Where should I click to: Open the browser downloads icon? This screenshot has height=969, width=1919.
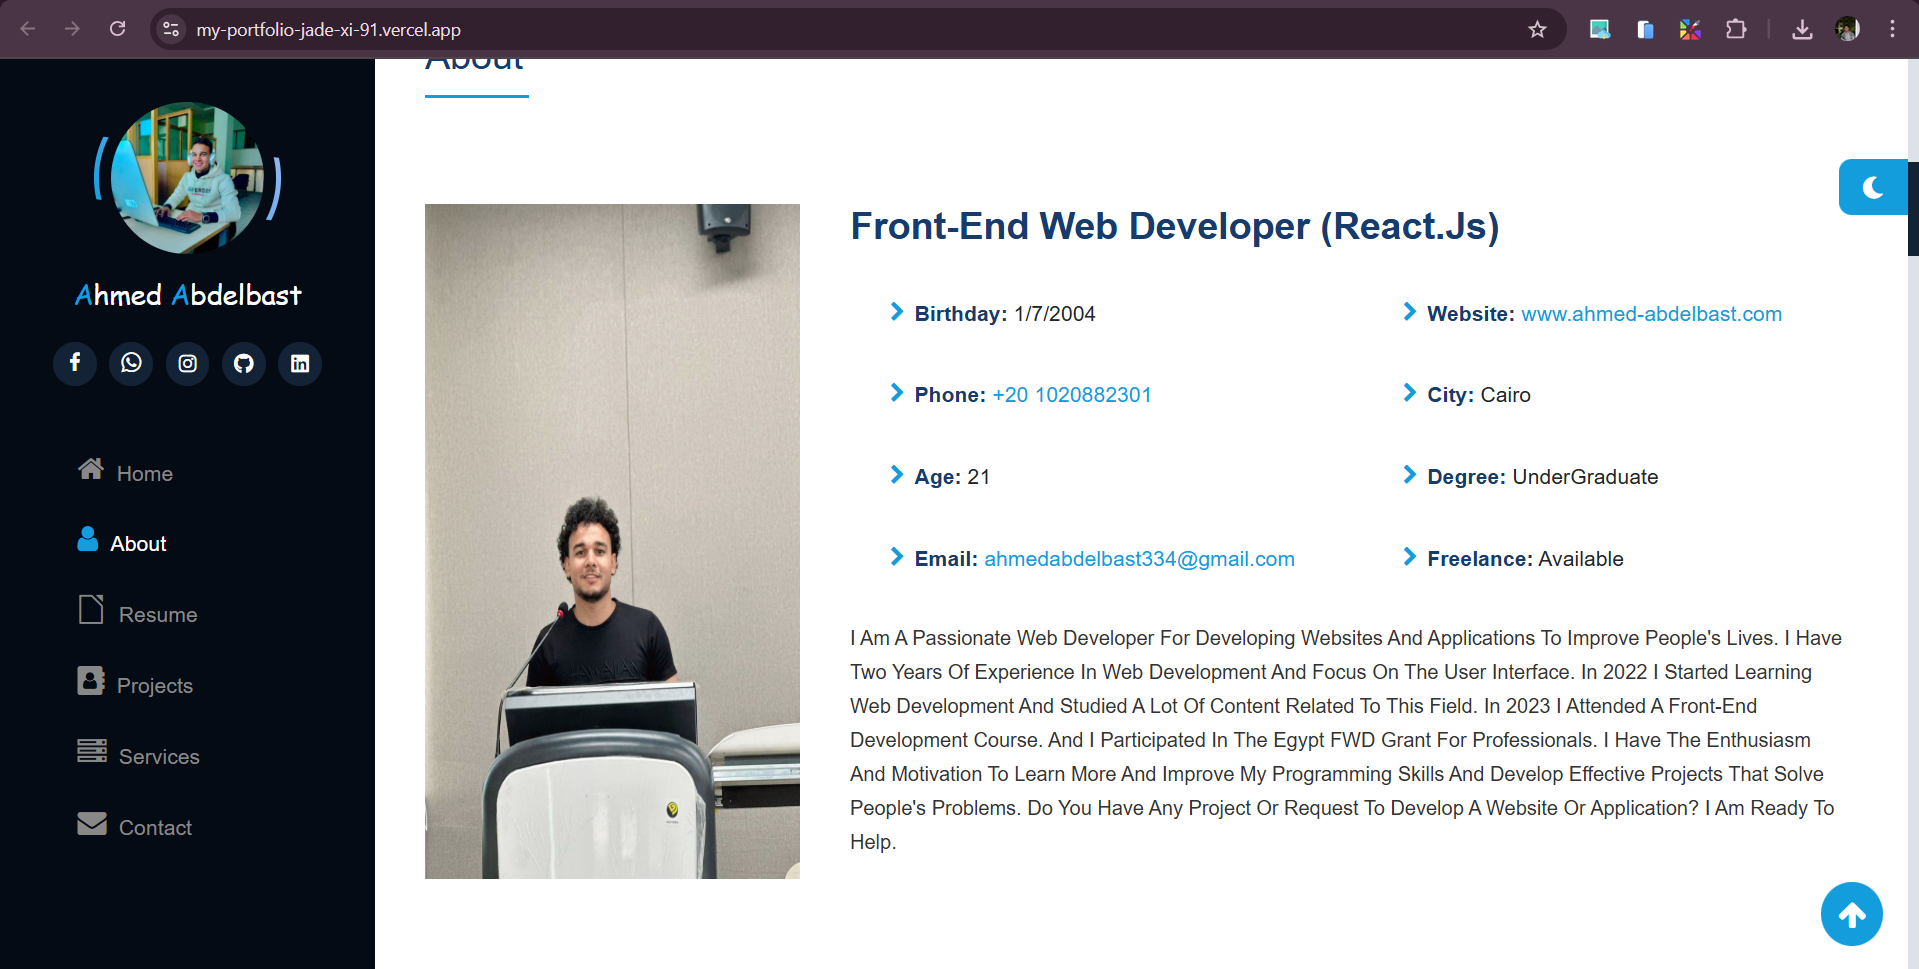[1802, 29]
